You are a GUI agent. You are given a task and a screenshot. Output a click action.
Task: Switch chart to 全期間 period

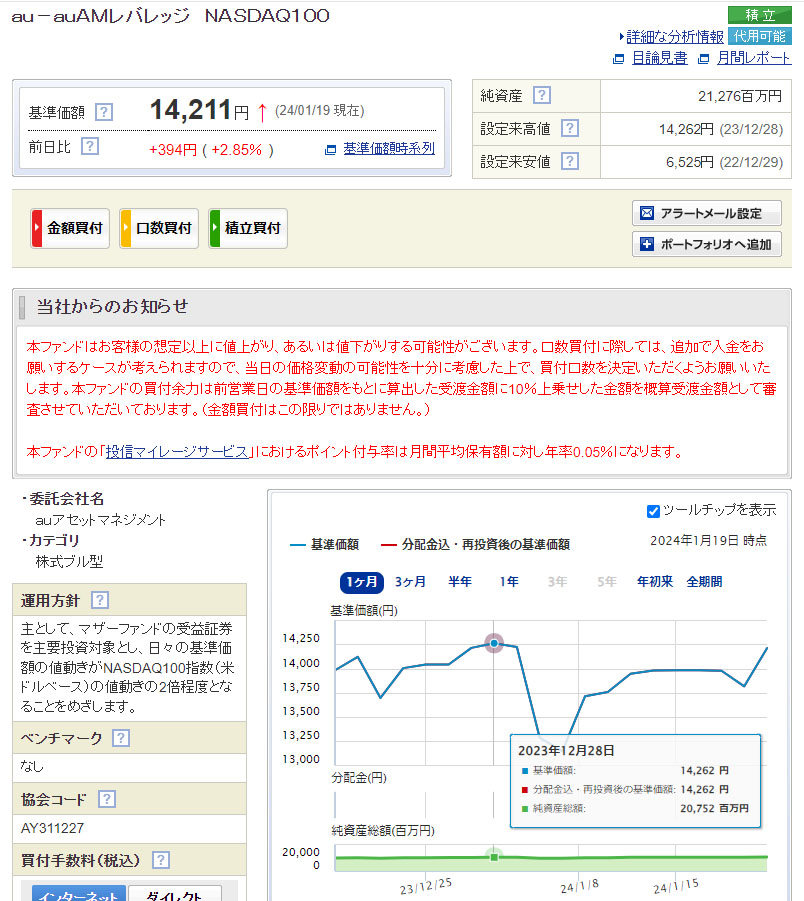704,582
